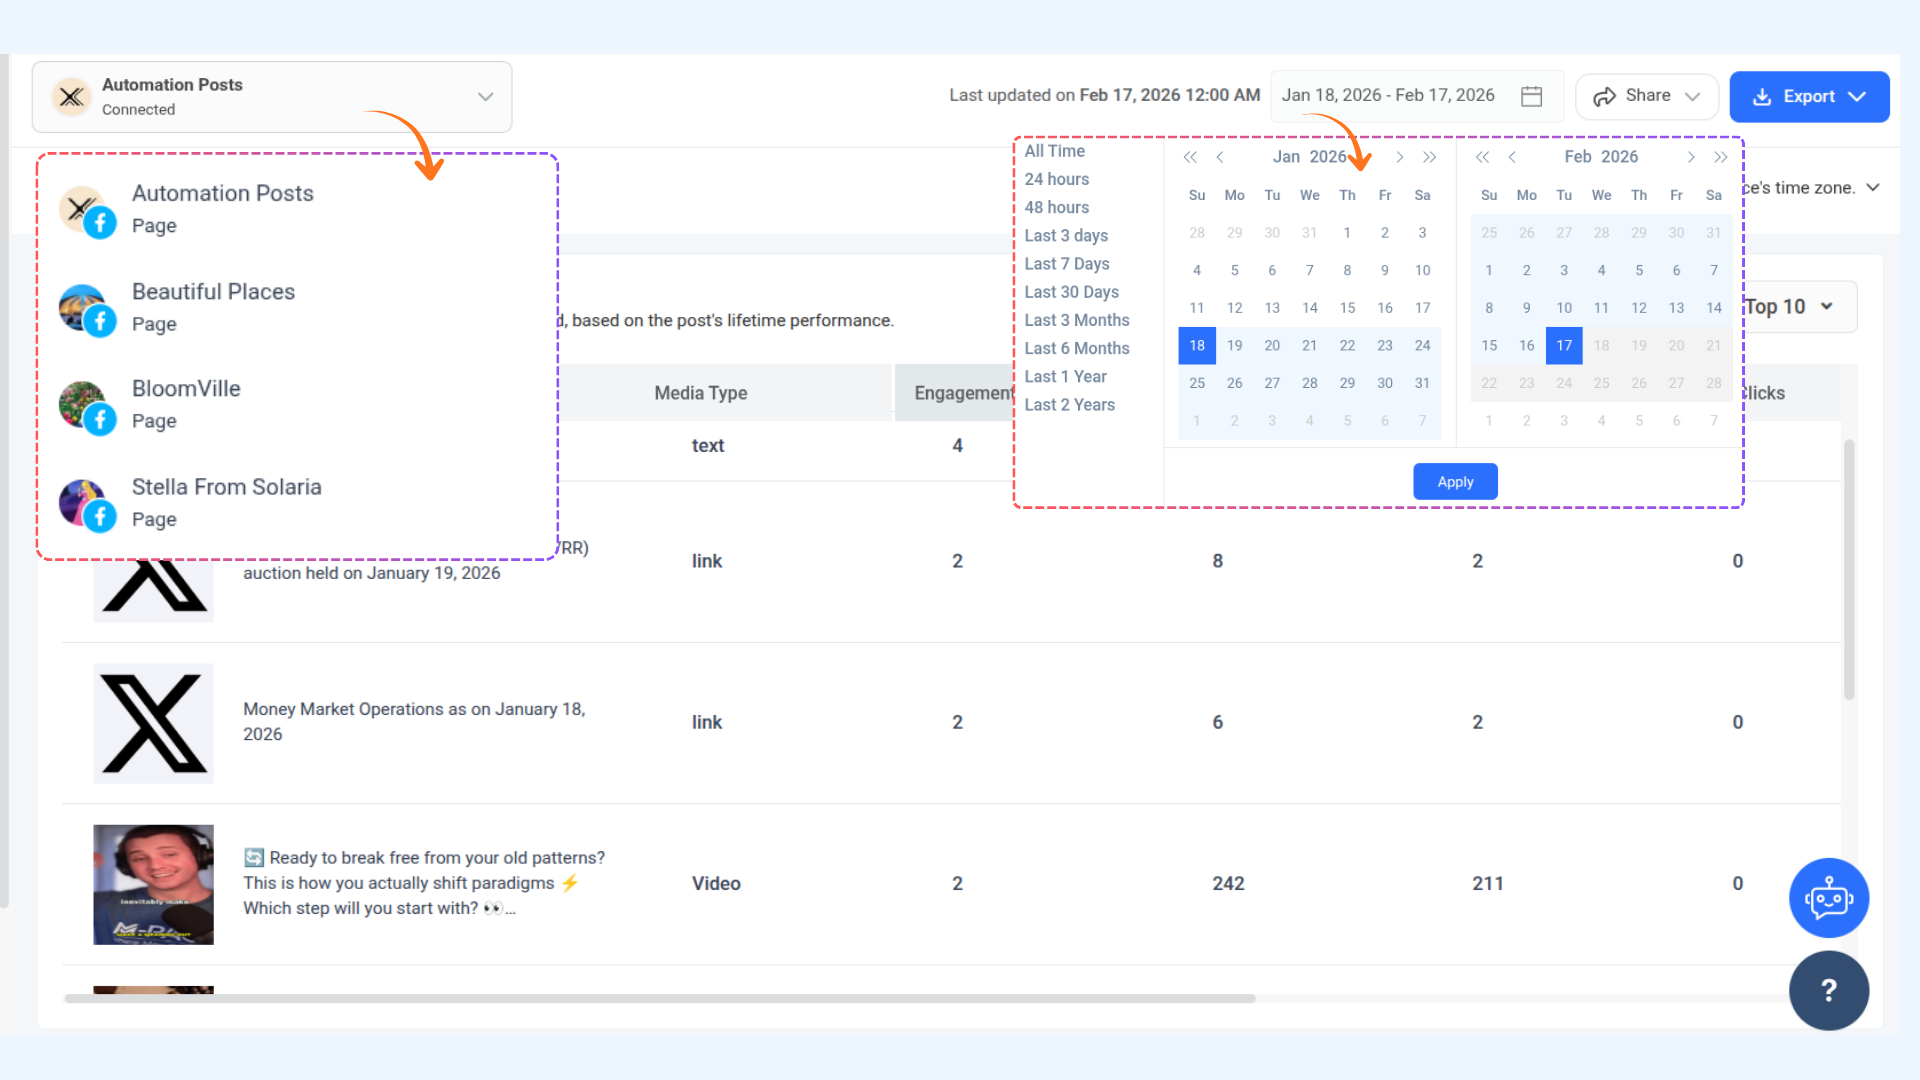Go to previous month in January calendar
The image size is (1920, 1080).
pyautogui.click(x=1220, y=157)
